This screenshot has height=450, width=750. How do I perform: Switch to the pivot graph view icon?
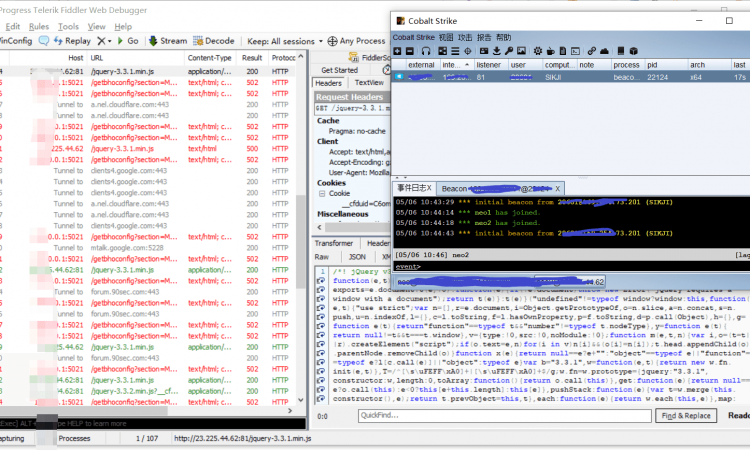pos(442,51)
